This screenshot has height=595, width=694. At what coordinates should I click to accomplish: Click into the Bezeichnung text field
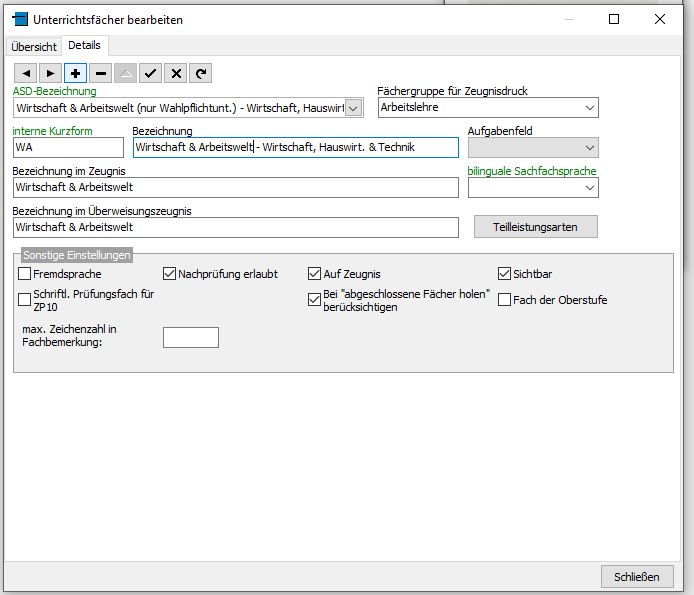coord(296,147)
